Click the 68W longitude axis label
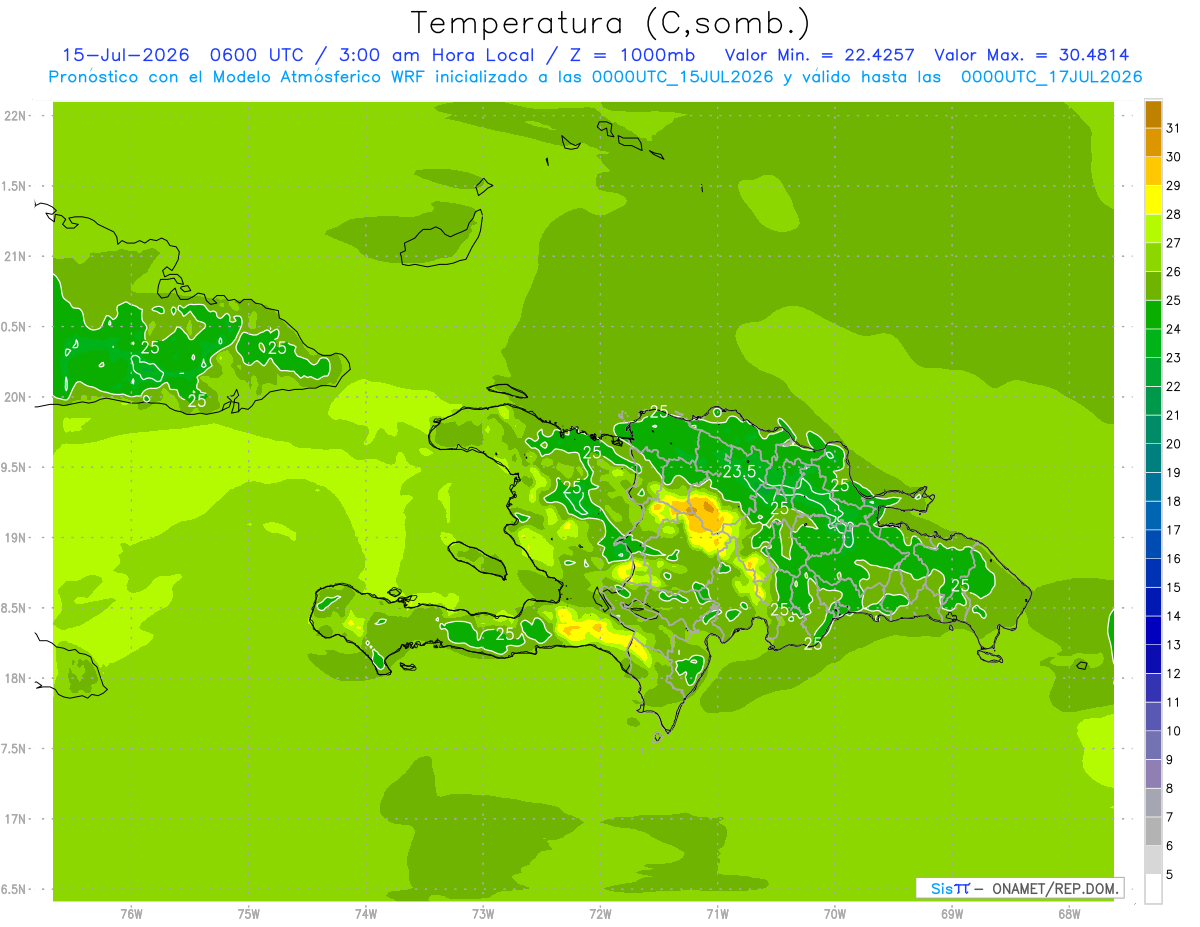The image size is (1200, 927). click(x=1068, y=914)
